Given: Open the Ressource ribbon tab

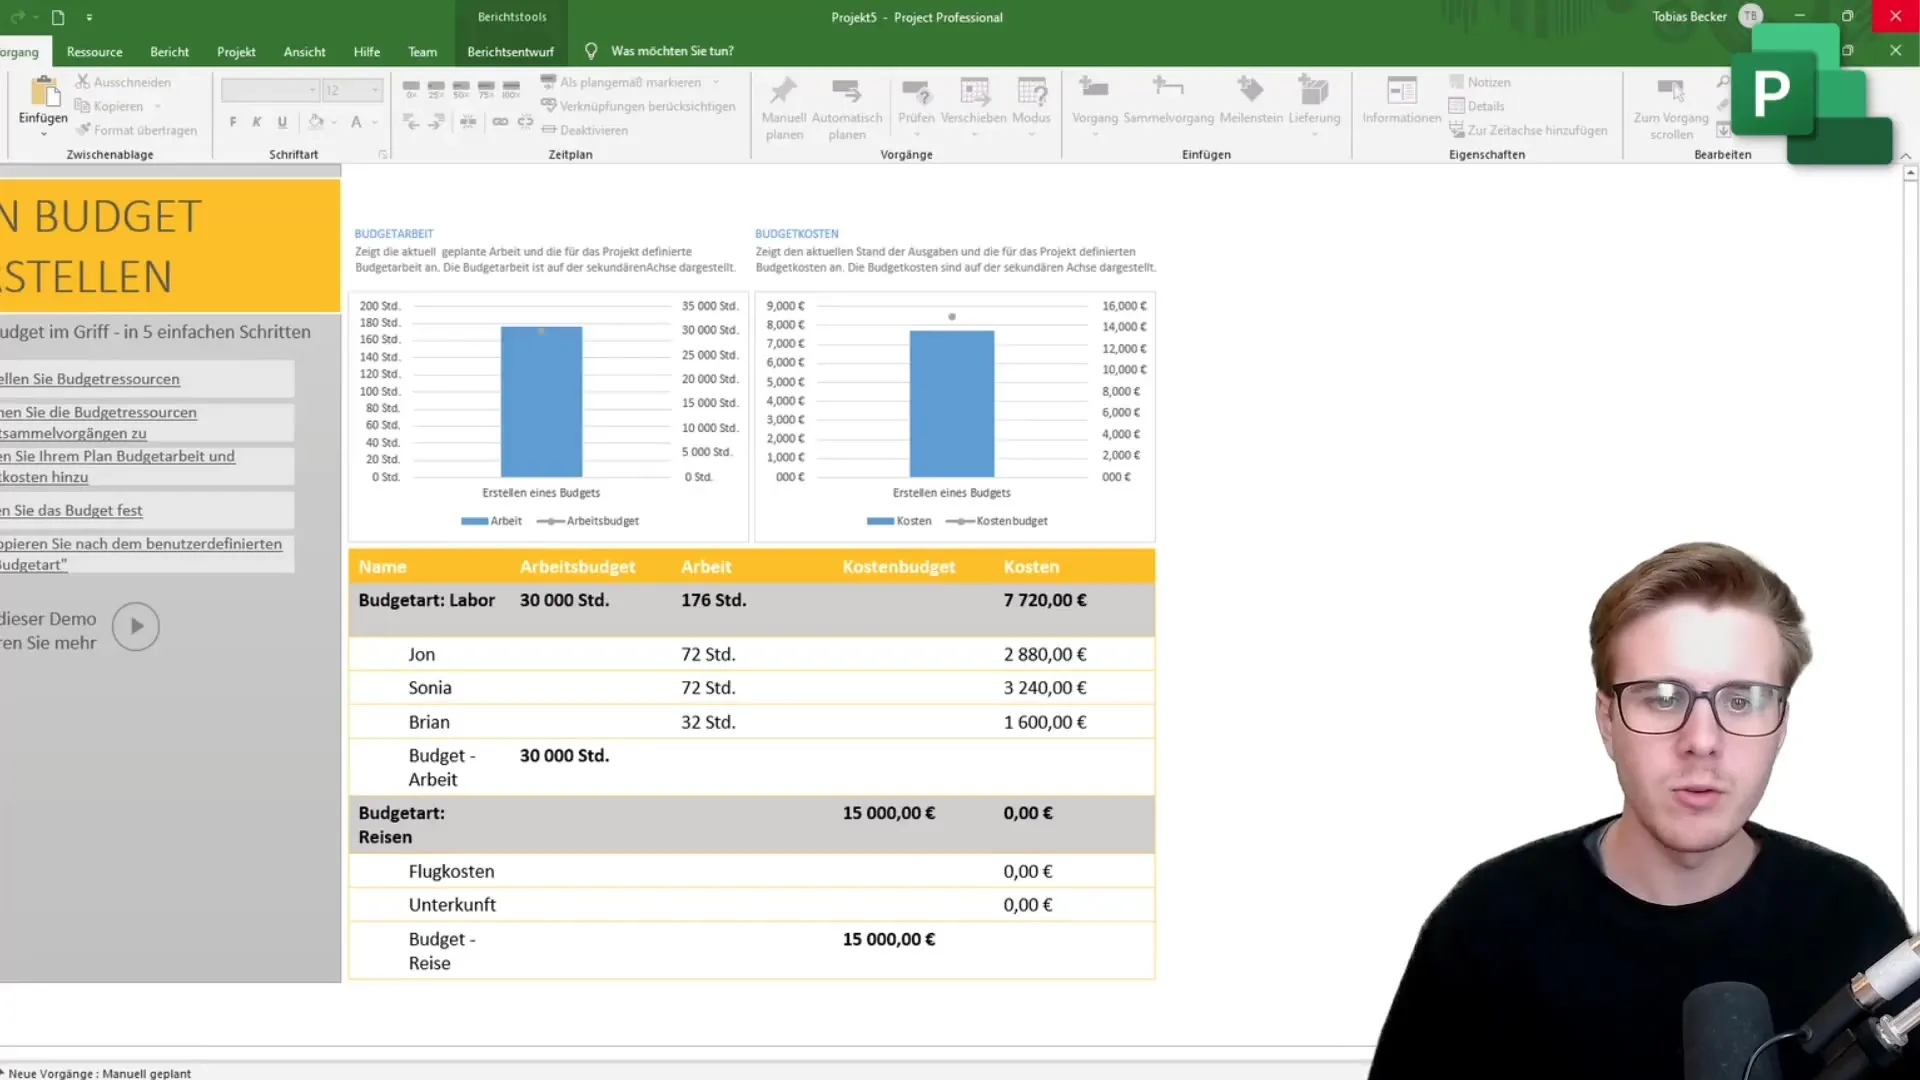Looking at the screenshot, I should click(94, 50).
